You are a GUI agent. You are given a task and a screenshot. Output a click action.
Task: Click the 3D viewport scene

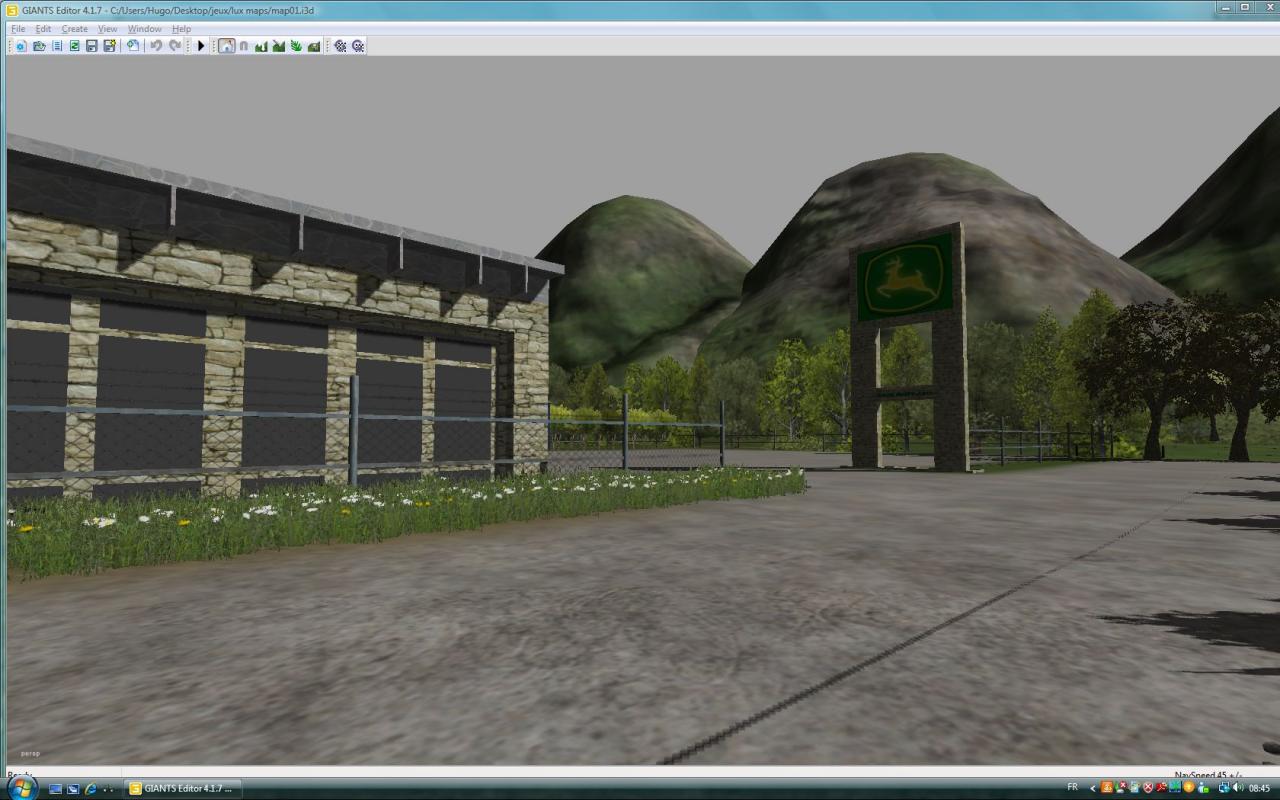click(642, 410)
